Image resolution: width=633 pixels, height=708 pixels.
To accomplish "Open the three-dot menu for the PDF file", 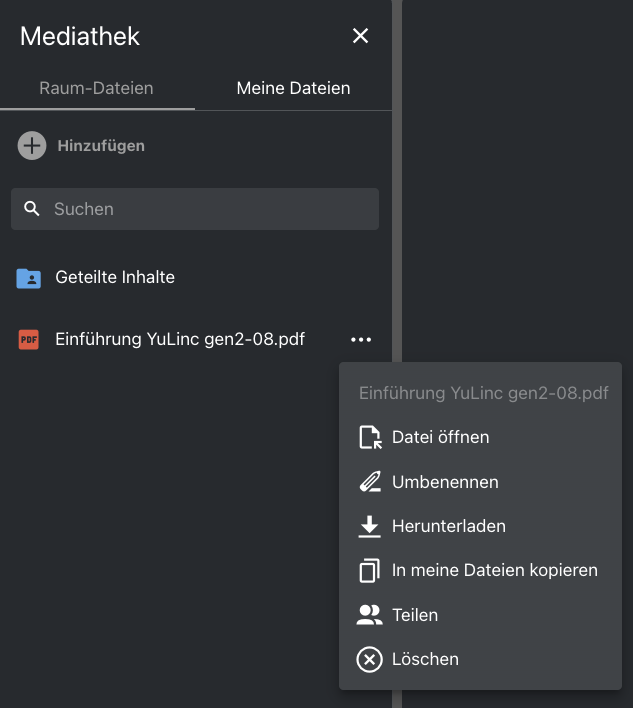I will click(x=361, y=340).
